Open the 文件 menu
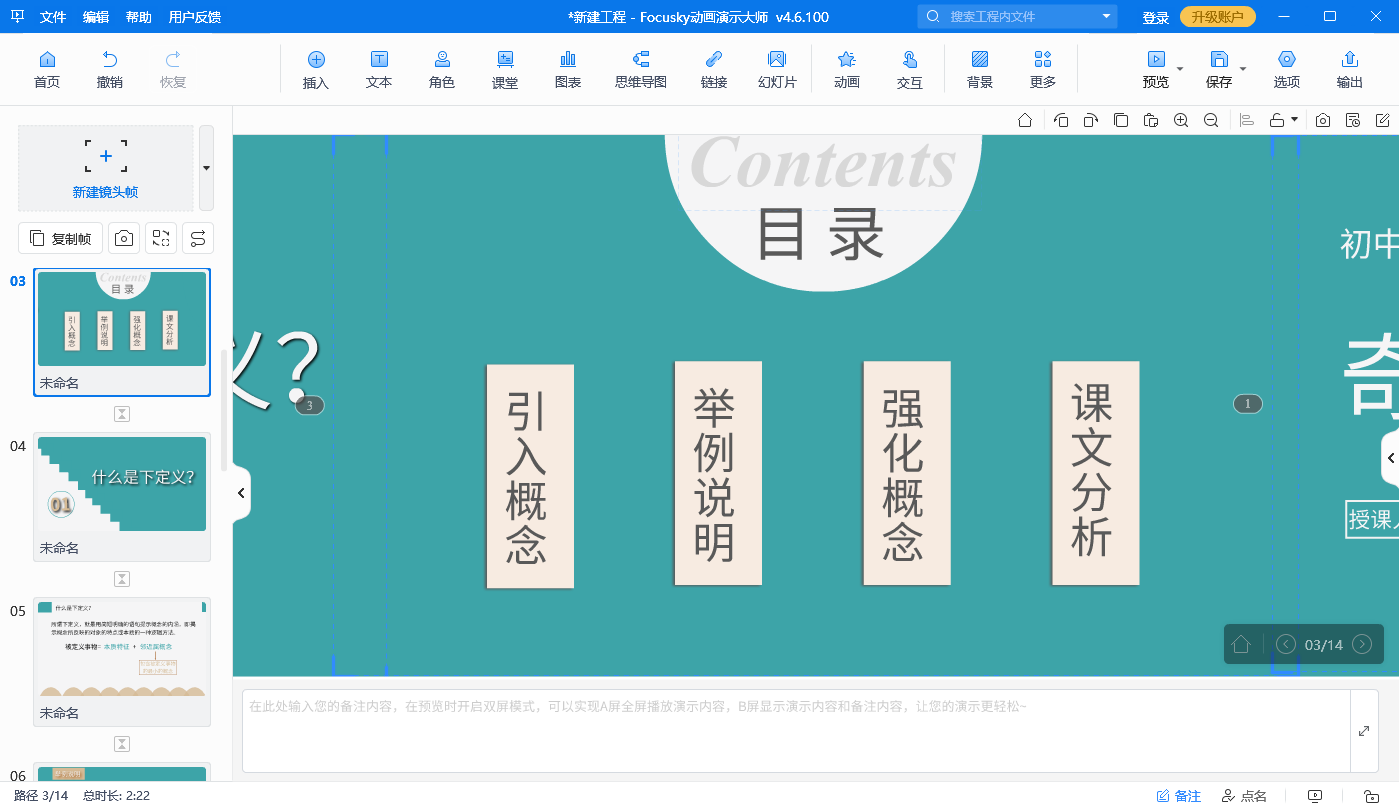 [53, 17]
